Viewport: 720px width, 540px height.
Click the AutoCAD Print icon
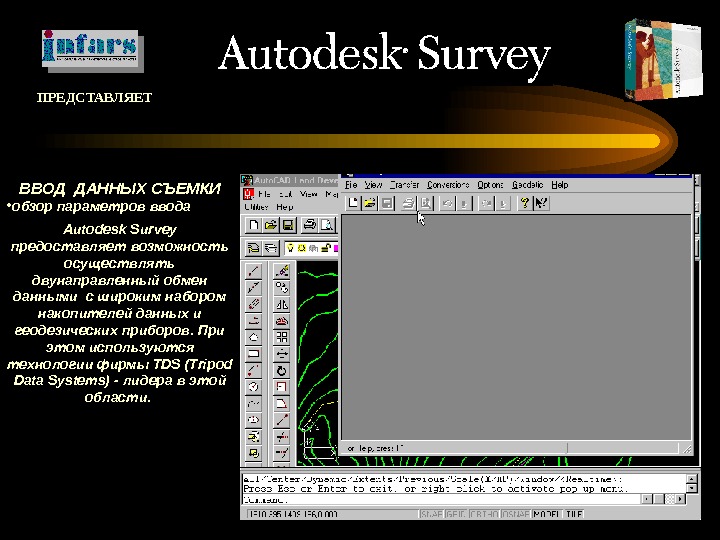(x=310, y=225)
